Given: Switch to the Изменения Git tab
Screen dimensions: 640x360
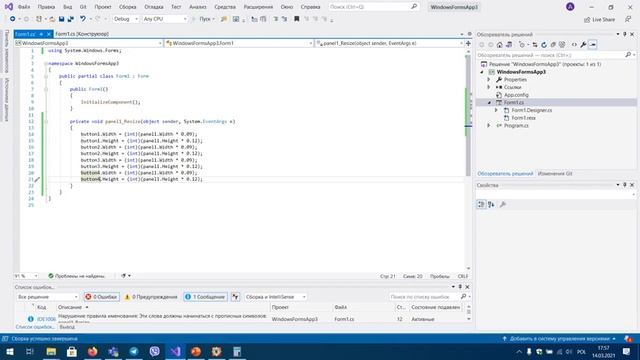Looking at the screenshot, I should (555, 173).
